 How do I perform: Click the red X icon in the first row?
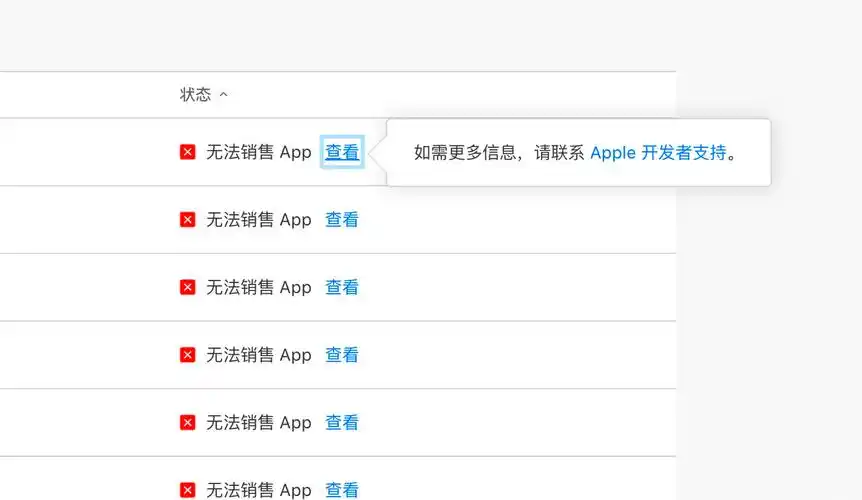coord(187,152)
